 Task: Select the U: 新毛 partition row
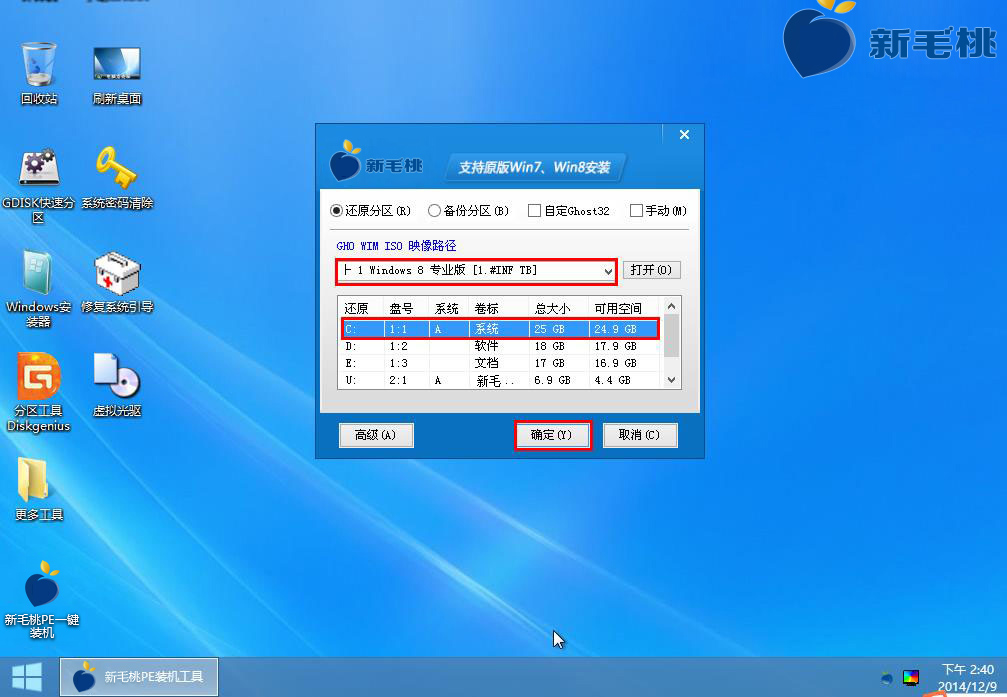pyautogui.click(x=500, y=380)
